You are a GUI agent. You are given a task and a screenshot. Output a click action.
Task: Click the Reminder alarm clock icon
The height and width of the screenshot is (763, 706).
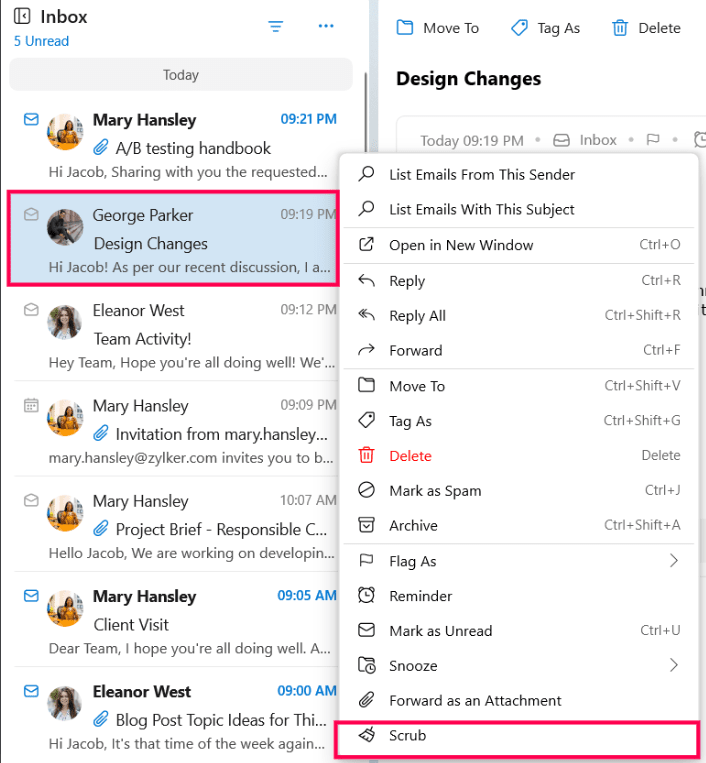tap(366, 595)
